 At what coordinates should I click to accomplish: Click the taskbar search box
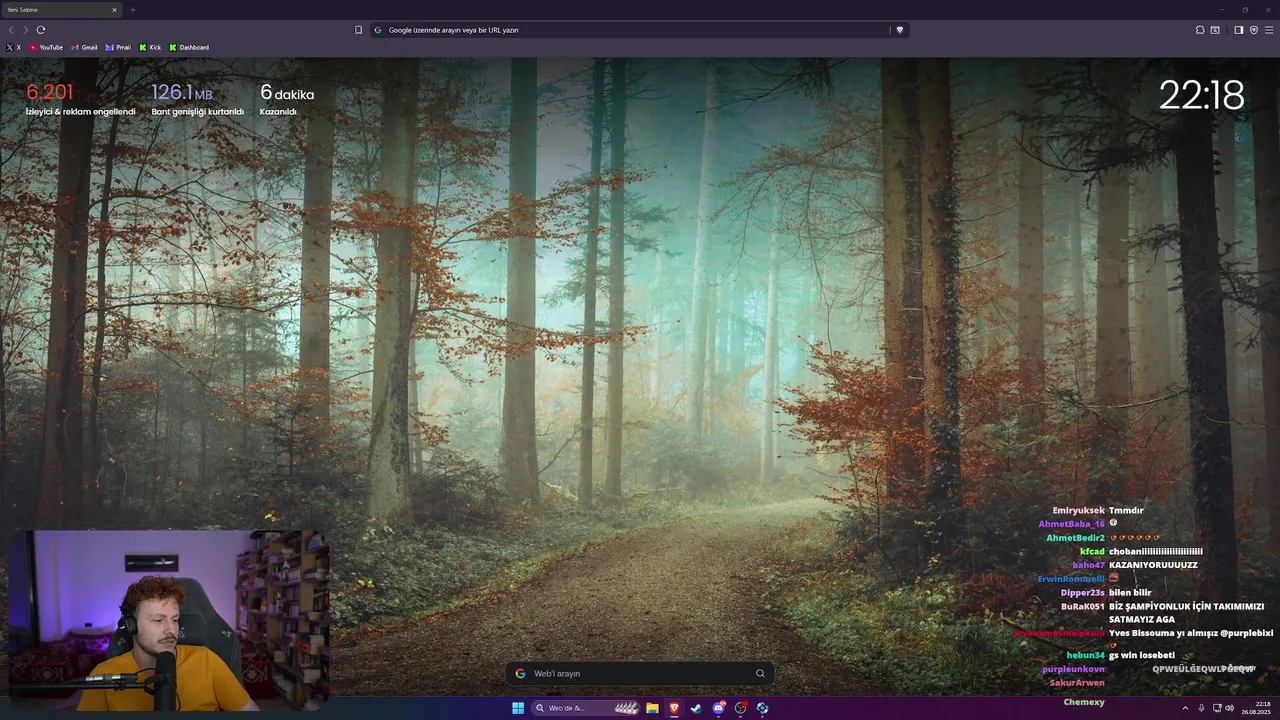(x=586, y=708)
